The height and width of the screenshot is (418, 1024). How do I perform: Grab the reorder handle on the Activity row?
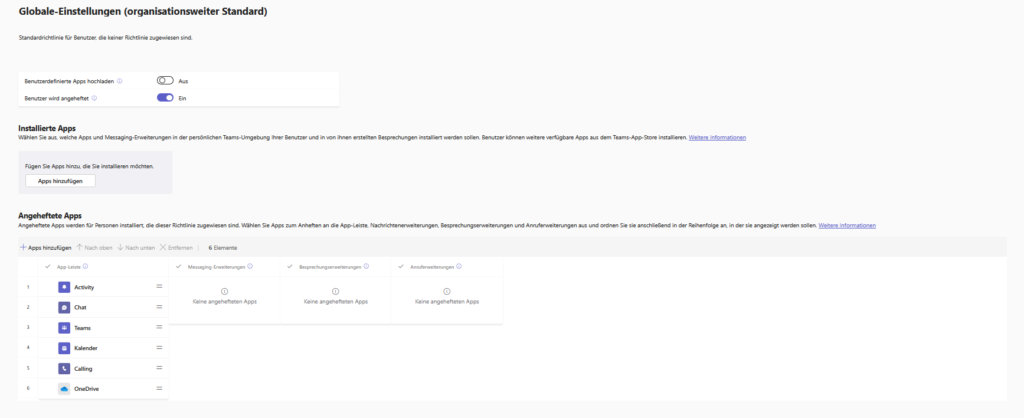158,287
